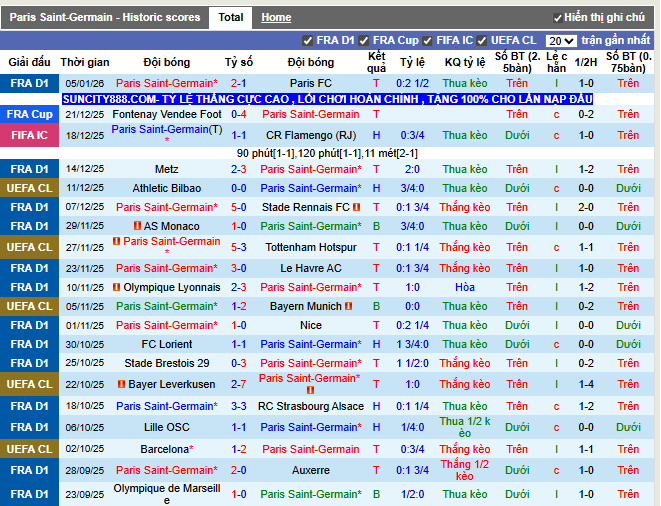
Task: Click half-time score 1-4 in Bayer Leverkusen row
Action: [586, 384]
